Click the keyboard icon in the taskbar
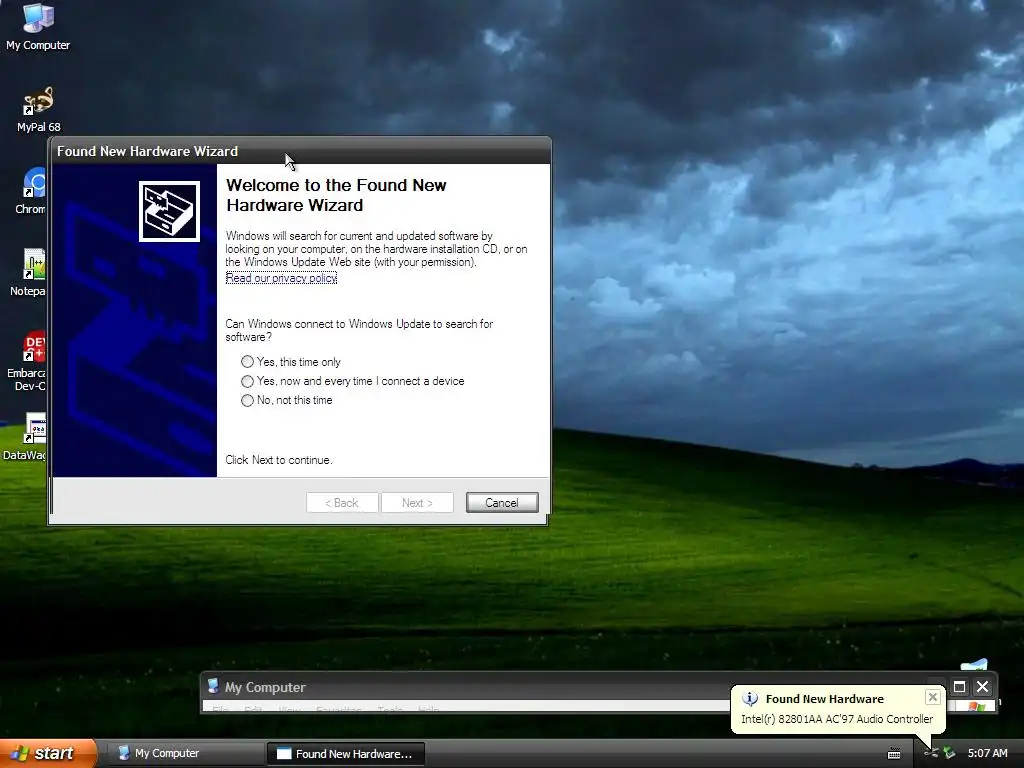 [x=894, y=754]
